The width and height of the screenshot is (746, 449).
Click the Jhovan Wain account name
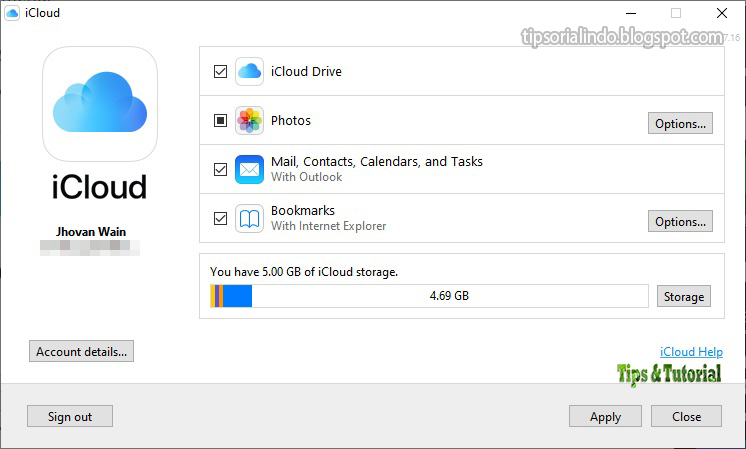91,232
